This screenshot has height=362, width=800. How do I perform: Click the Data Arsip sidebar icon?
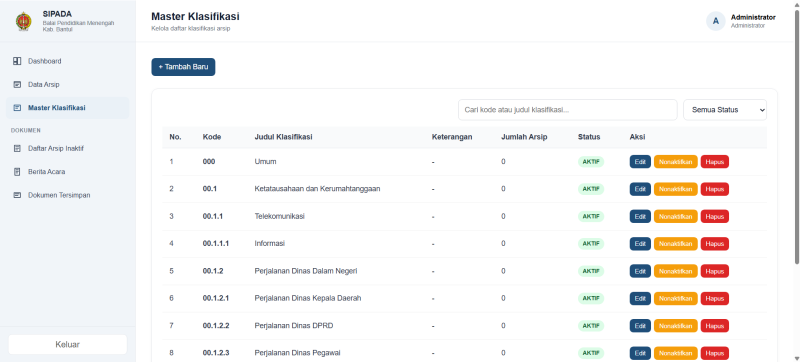tap(17, 85)
